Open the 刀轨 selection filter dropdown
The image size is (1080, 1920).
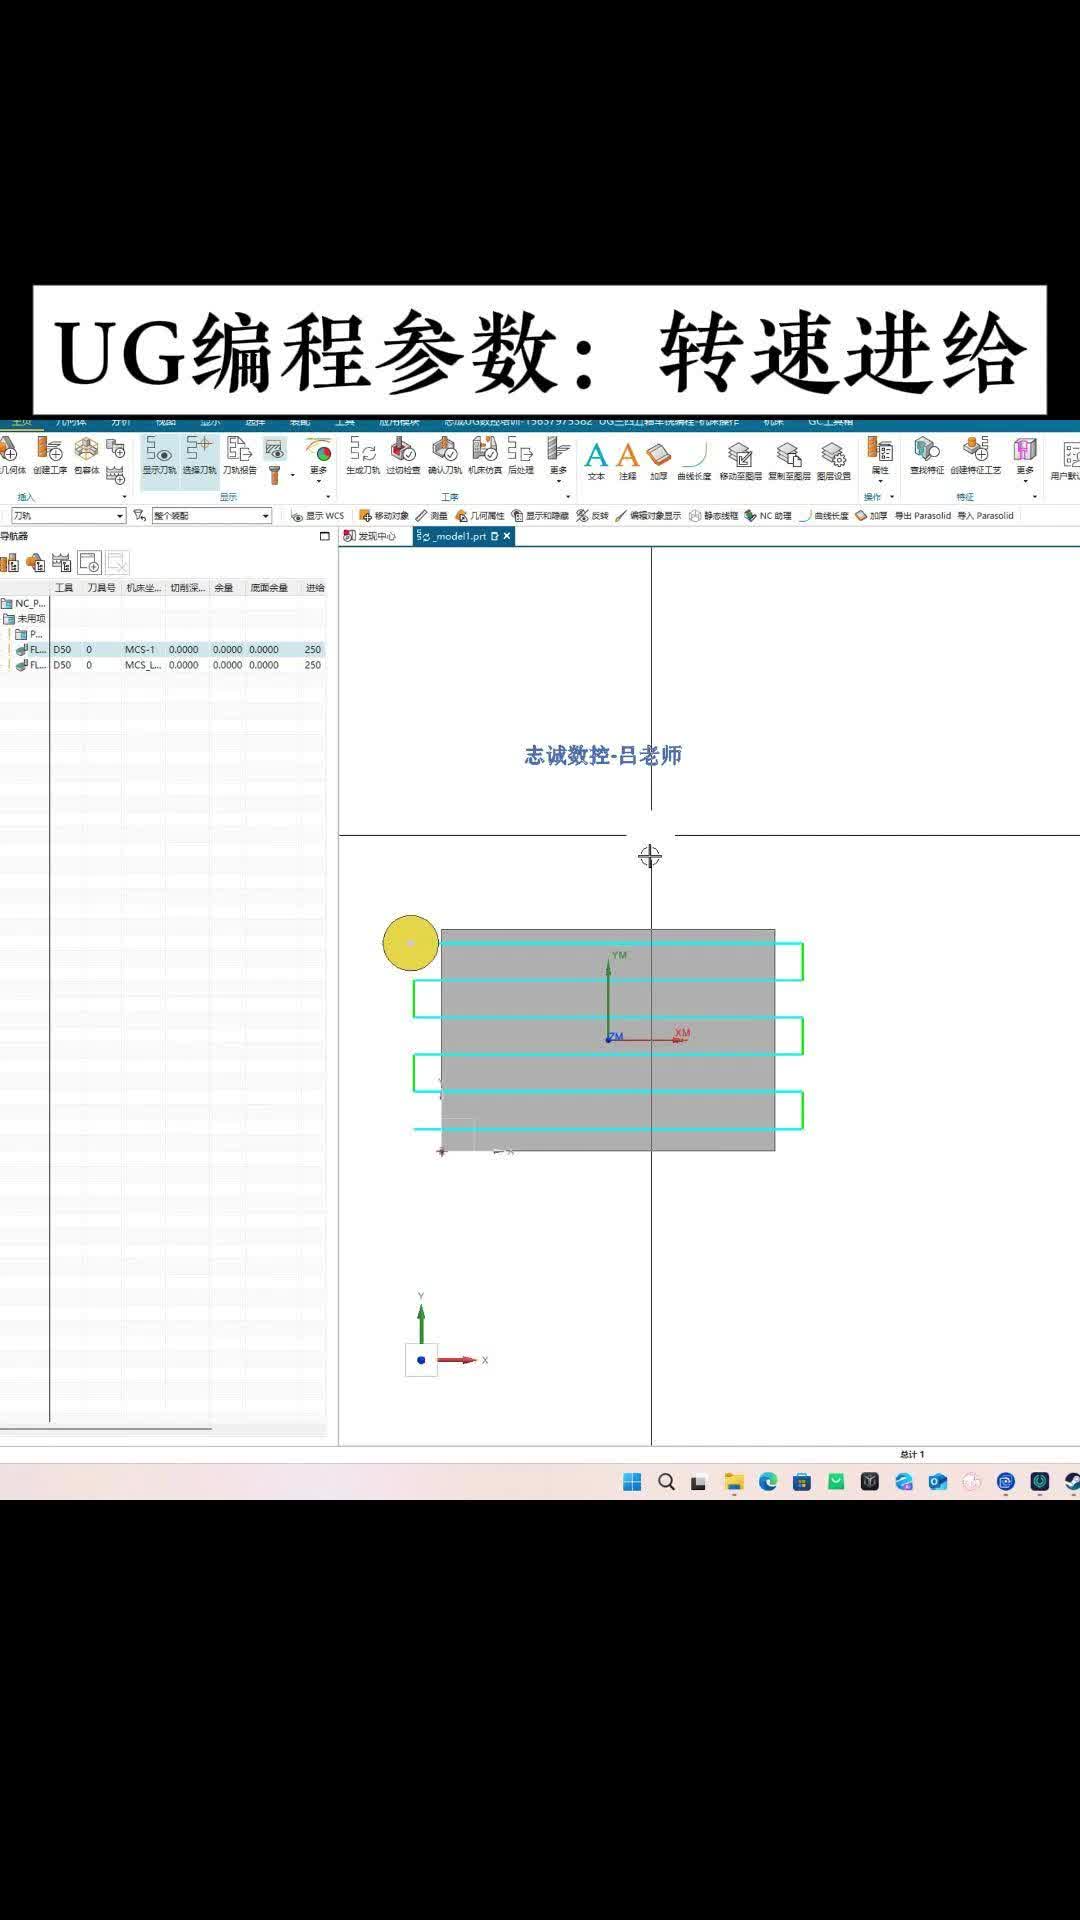click(119, 516)
